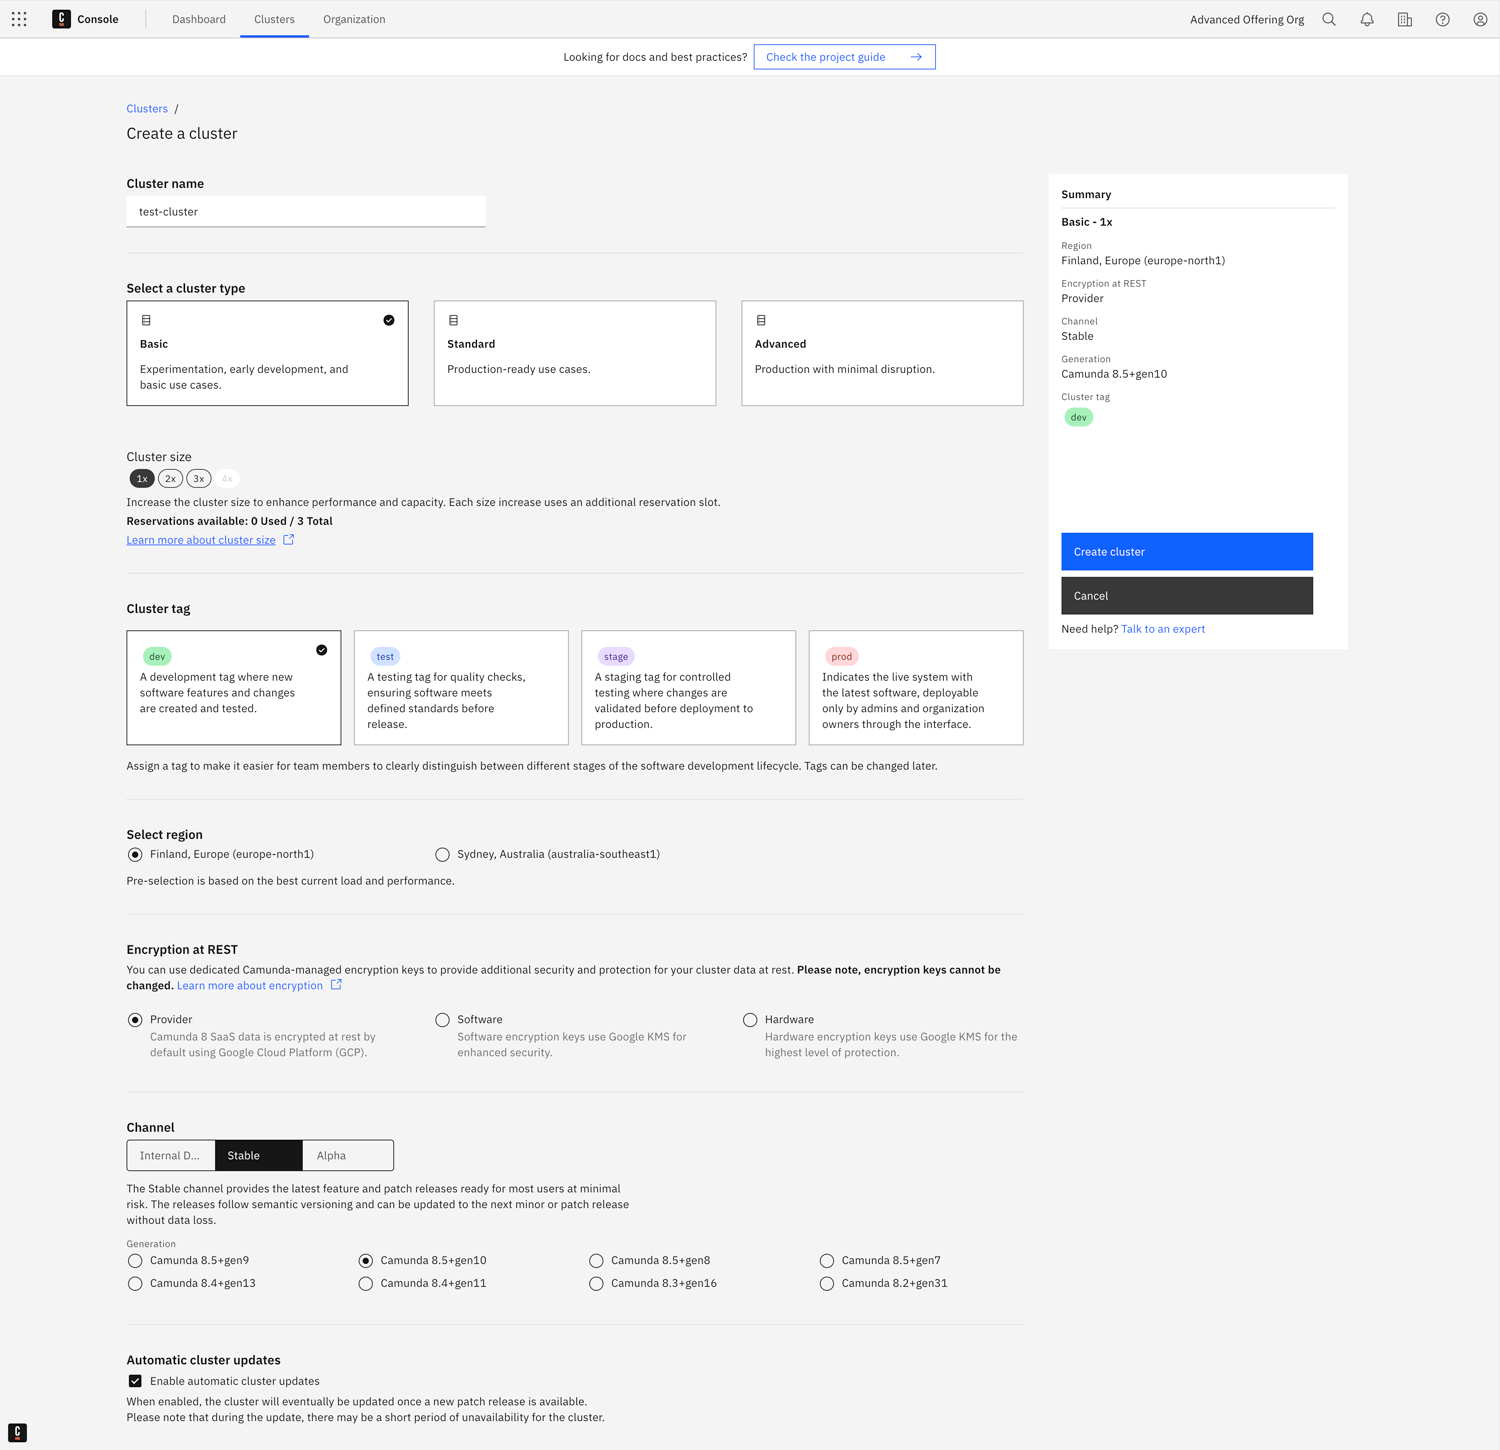Open the Dashboard tab
This screenshot has width=1500, height=1450.
pyautogui.click(x=199, y=19)
